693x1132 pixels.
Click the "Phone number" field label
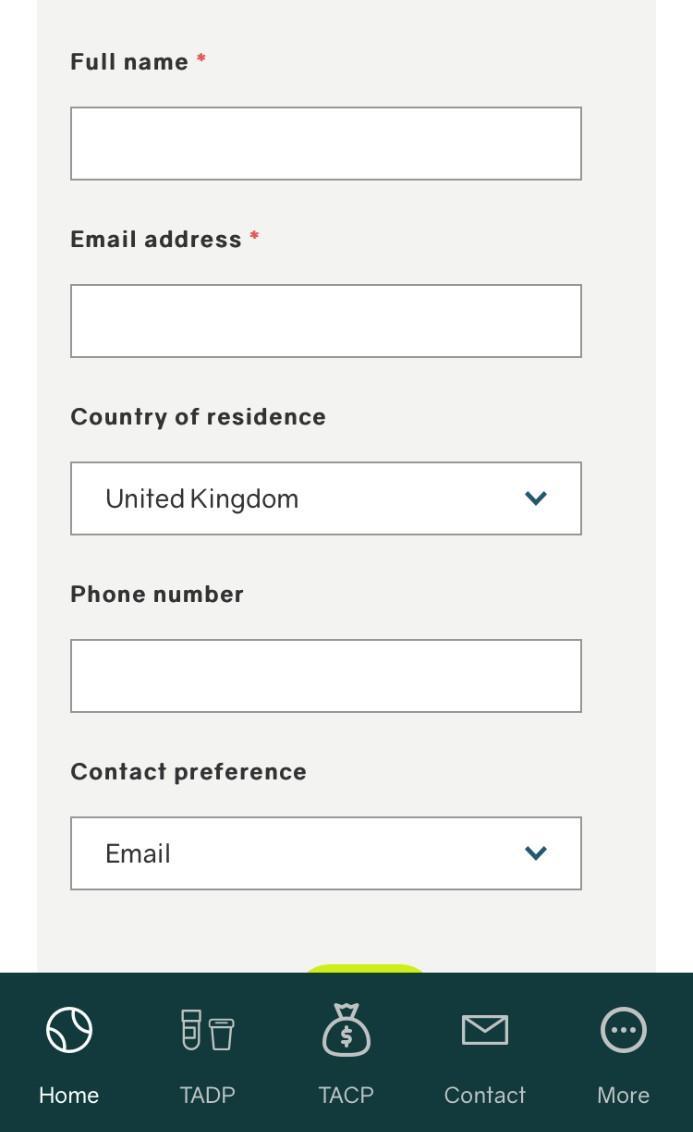pos(157,594)
